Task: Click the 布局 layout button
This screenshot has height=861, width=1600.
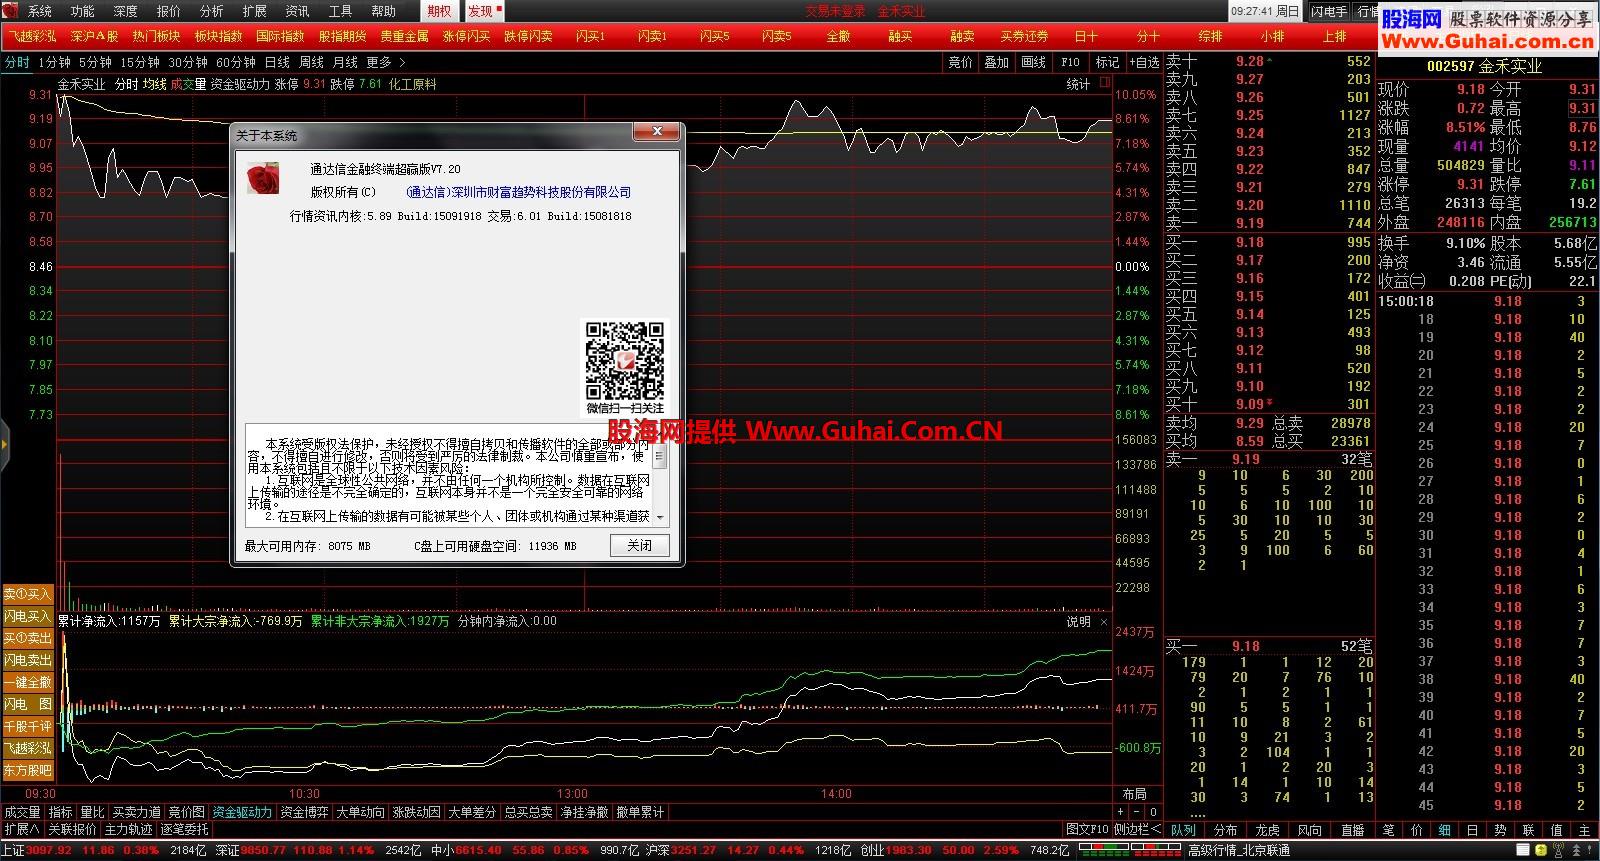Action: [1134, 794]
